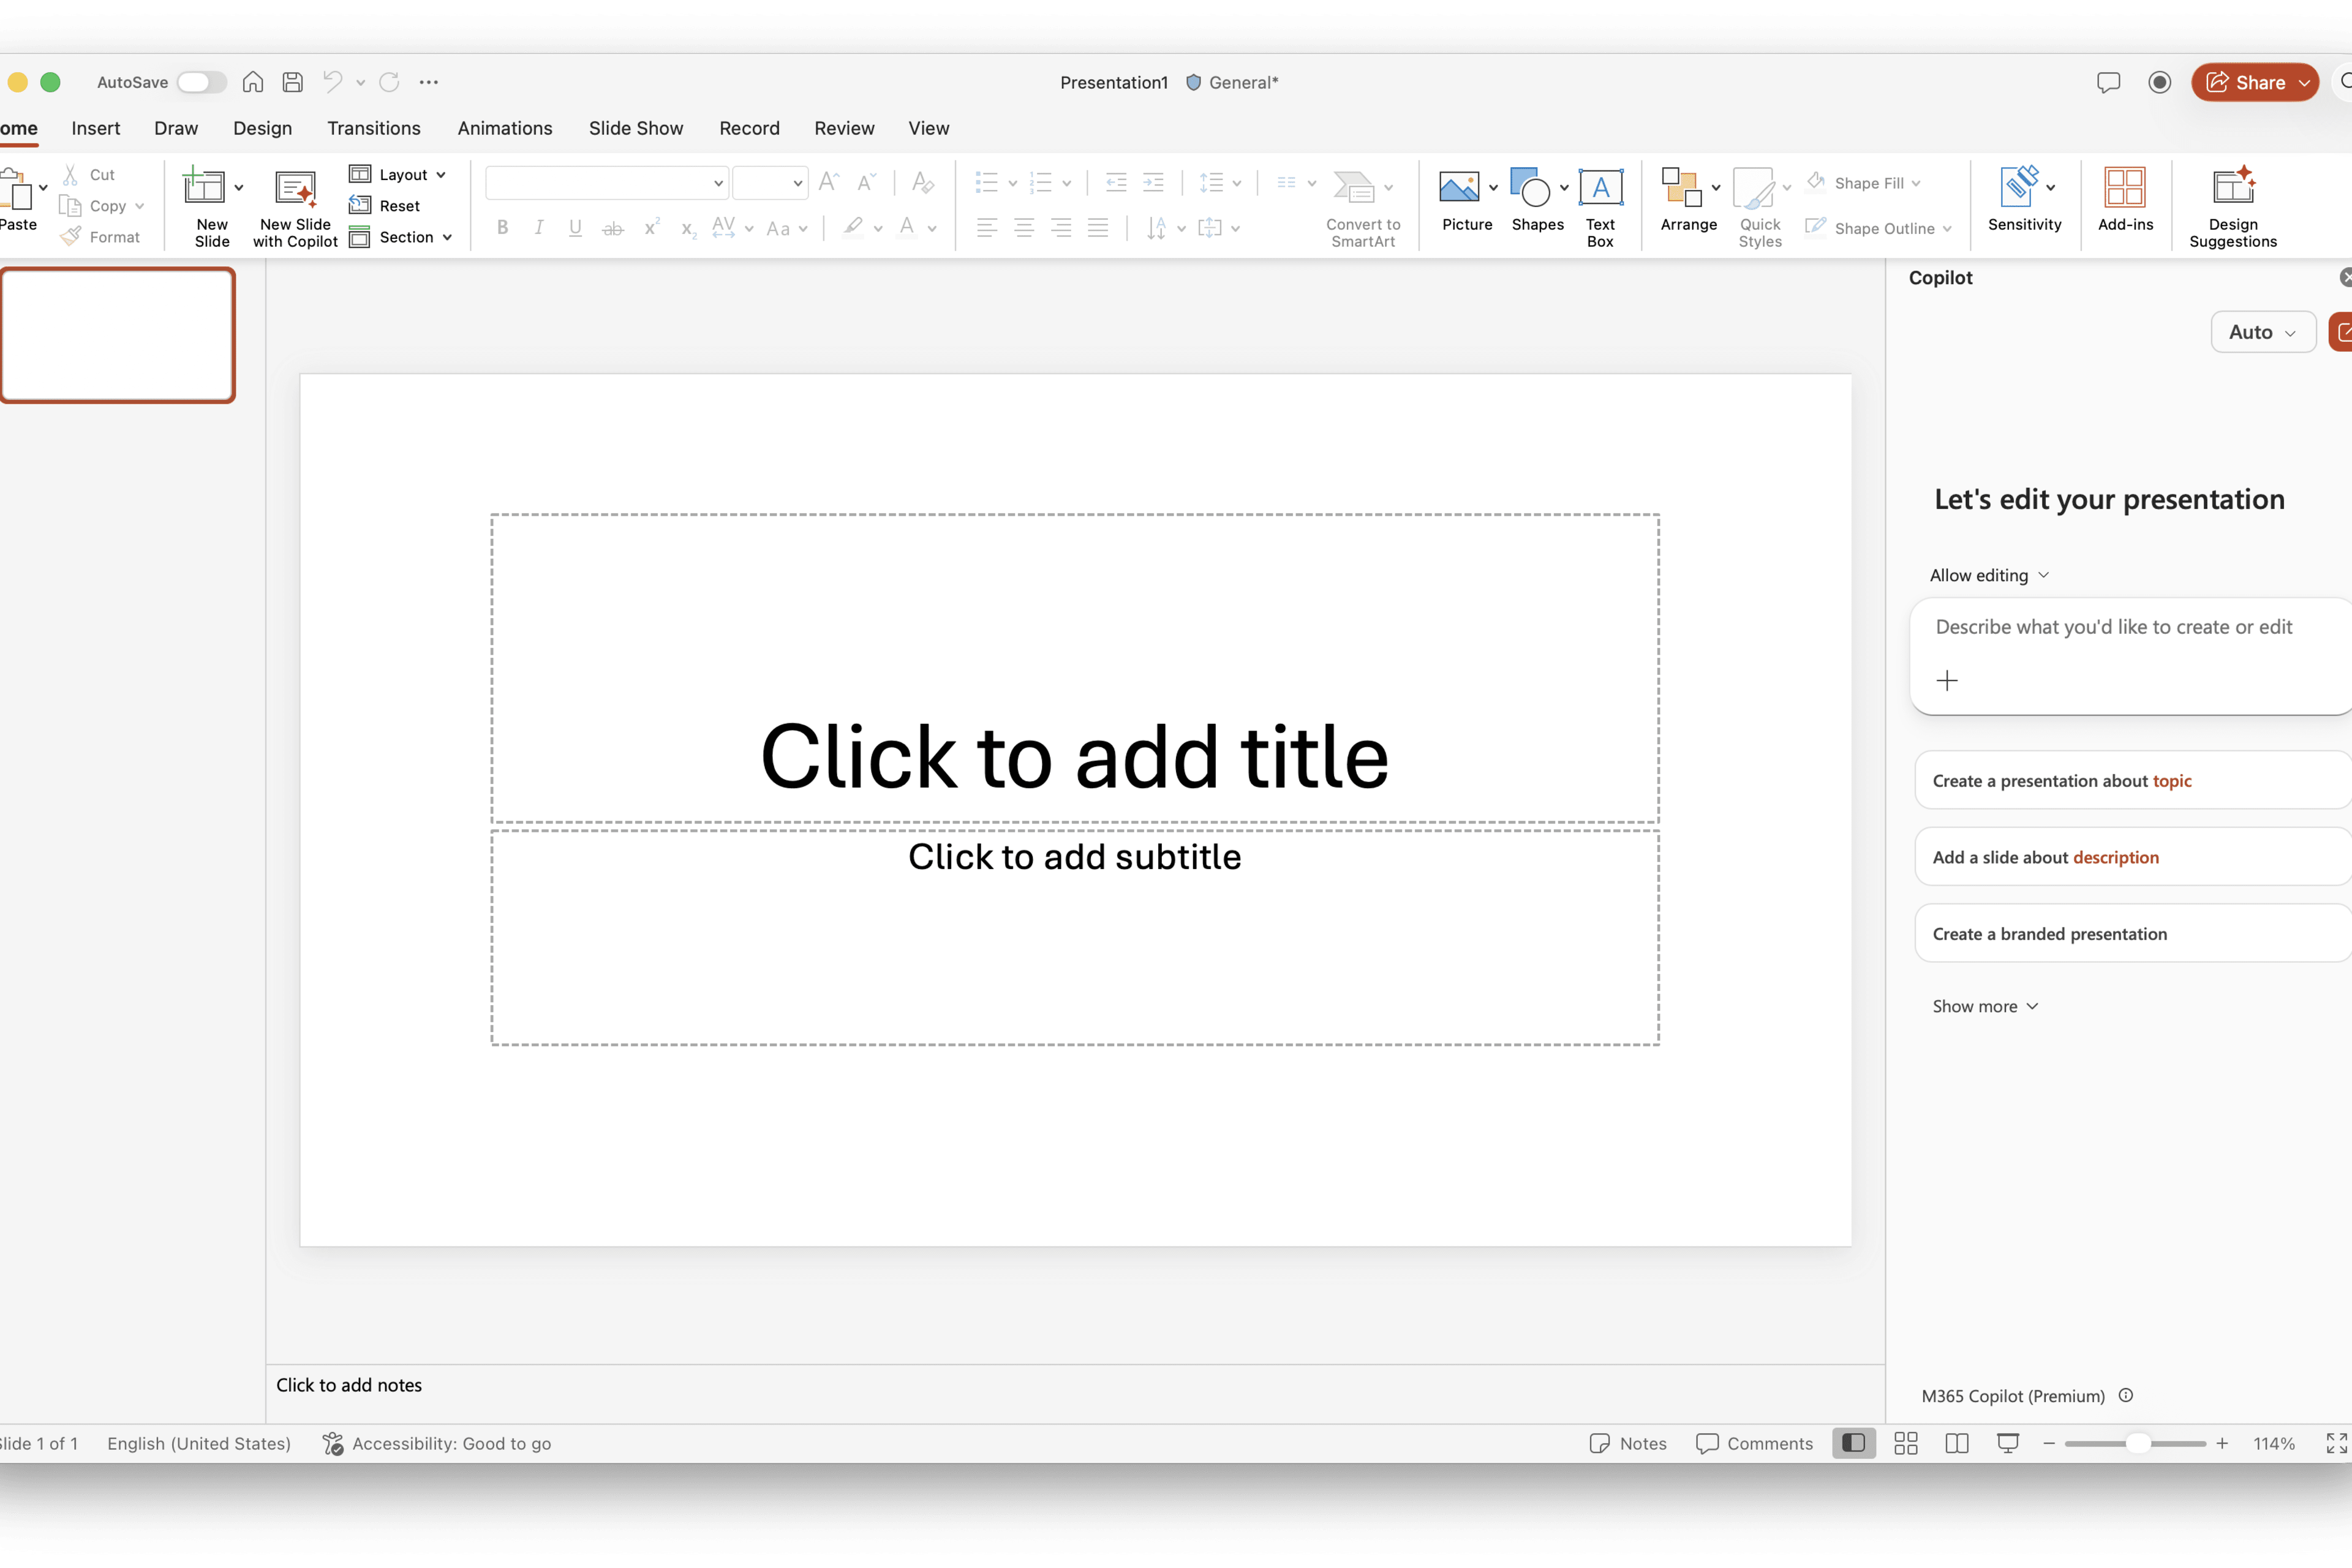Click the record icon beside Share
Screen dimensions: 2352x1568
click(2159, 82)
